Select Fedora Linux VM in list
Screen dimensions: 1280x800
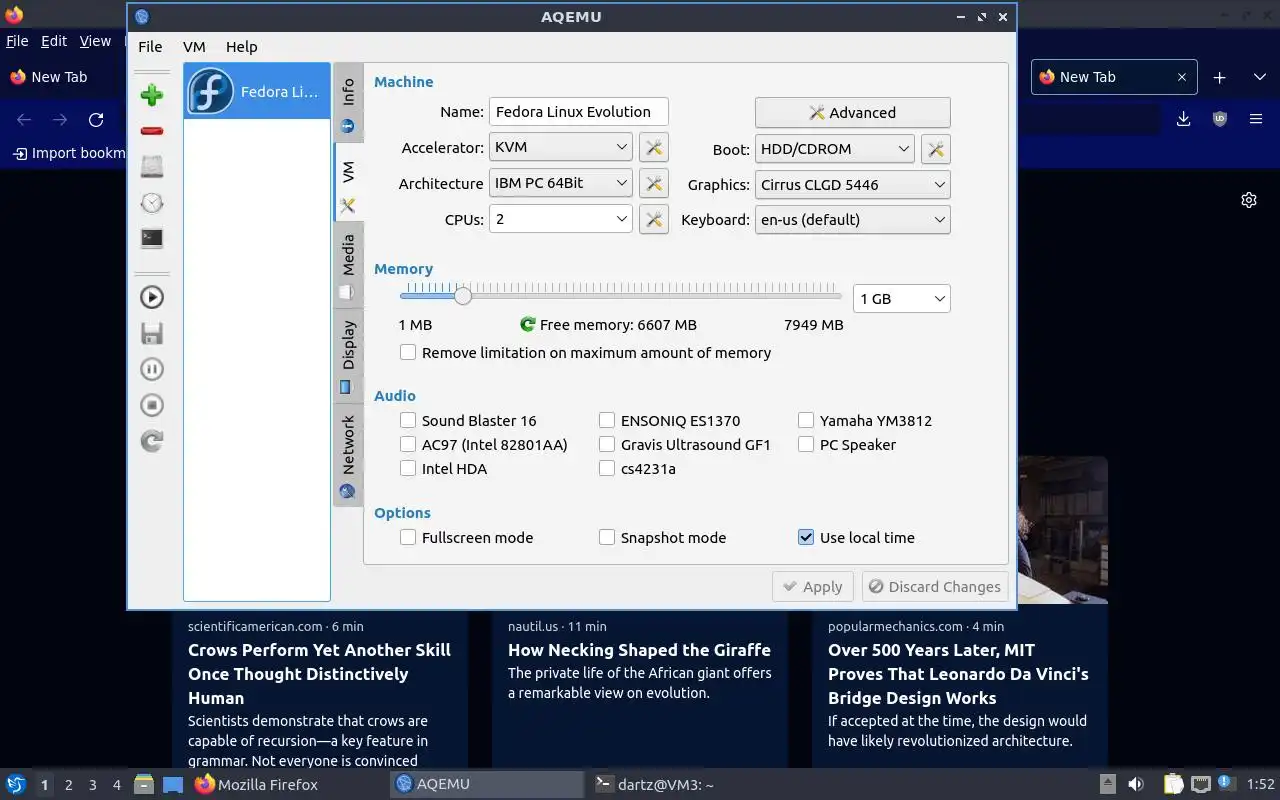(257, 92)
